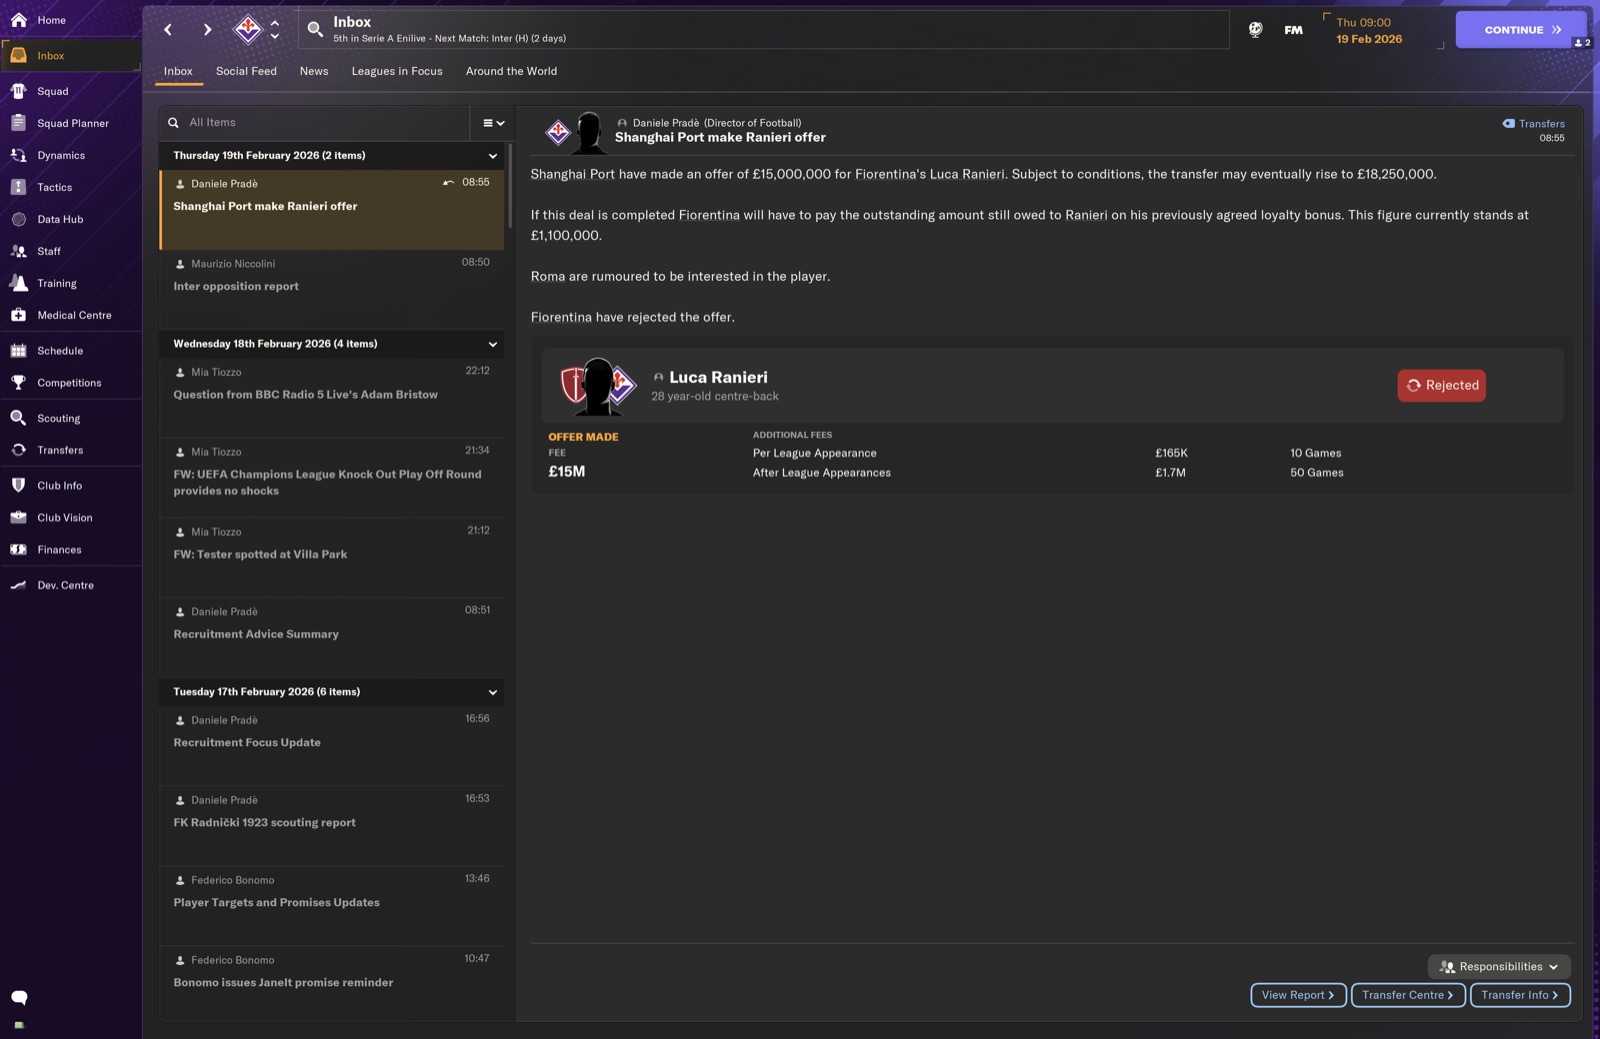Switch to the Social Feed tab
Viewport: 1600px width, 1039px height.
246,71
